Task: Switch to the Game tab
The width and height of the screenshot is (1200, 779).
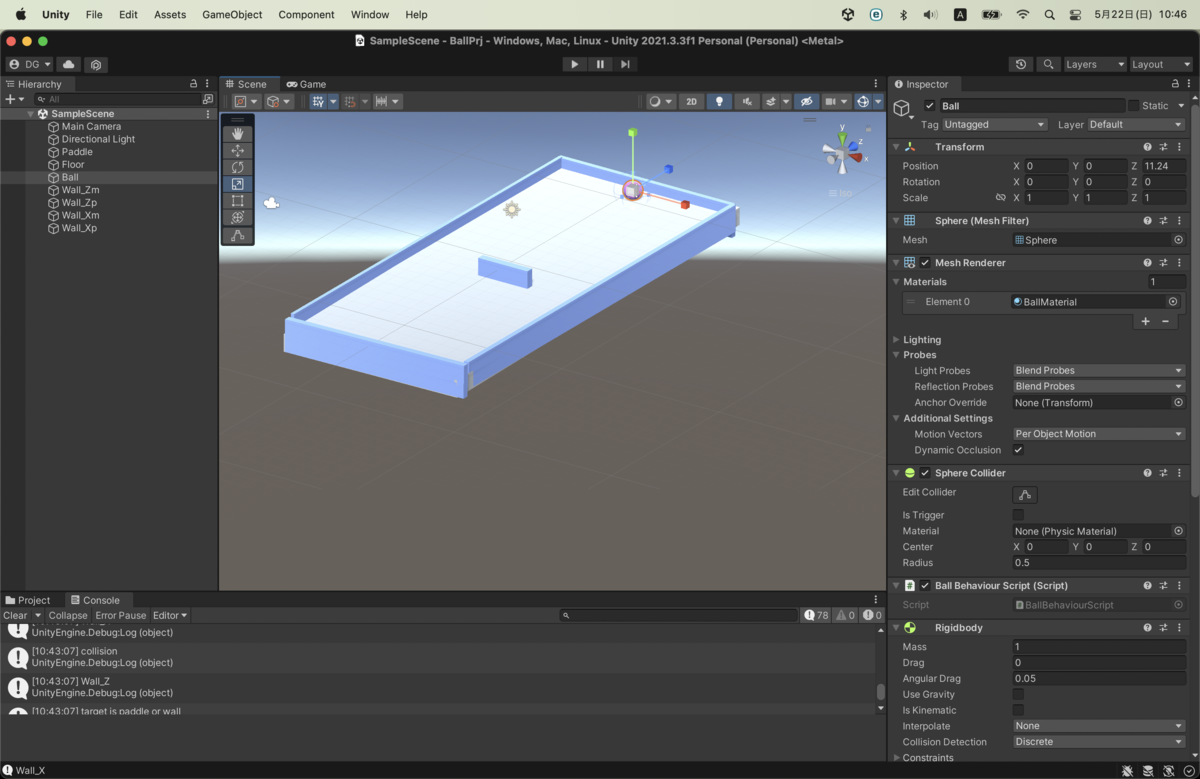Action: point(306,84)
